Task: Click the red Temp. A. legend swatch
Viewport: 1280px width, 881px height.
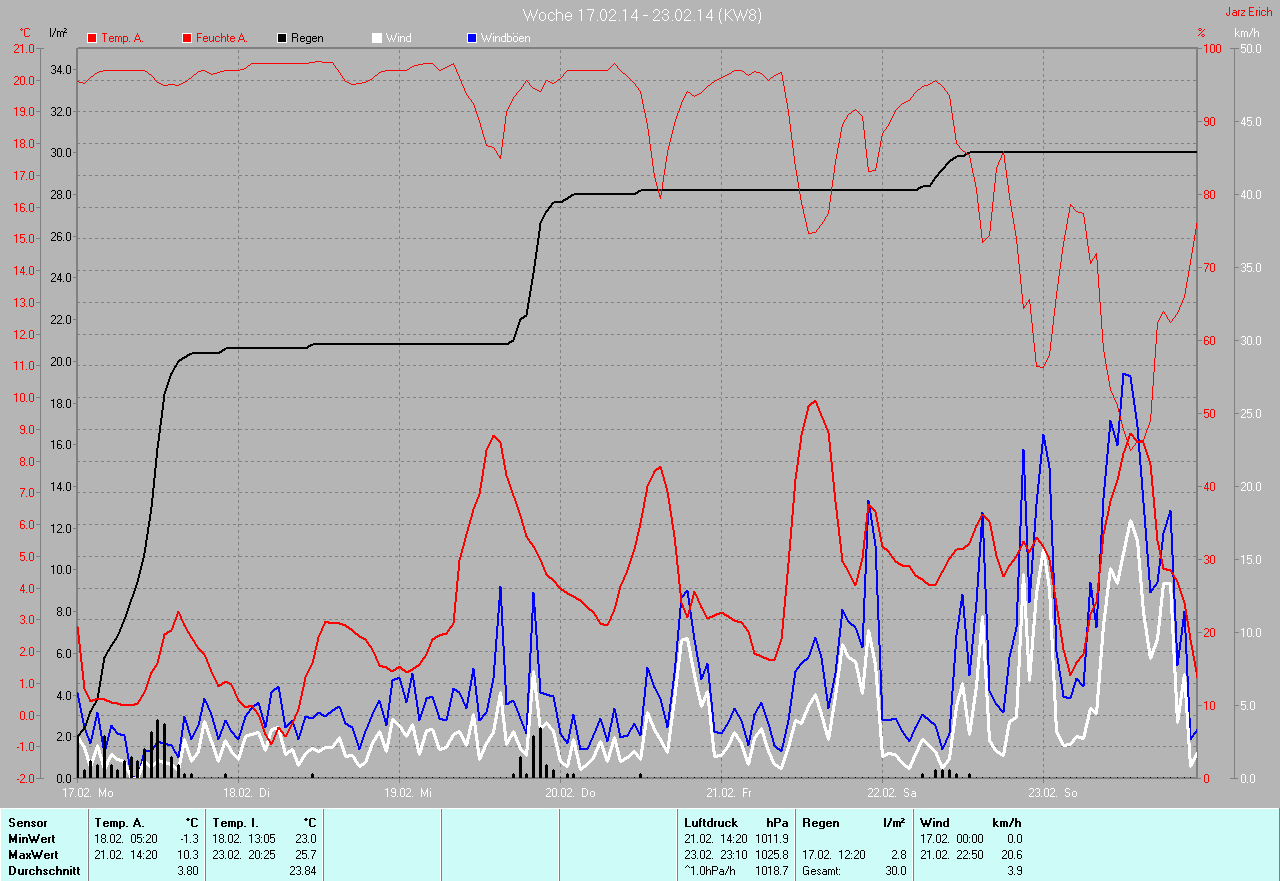Action: click(92, 38)
